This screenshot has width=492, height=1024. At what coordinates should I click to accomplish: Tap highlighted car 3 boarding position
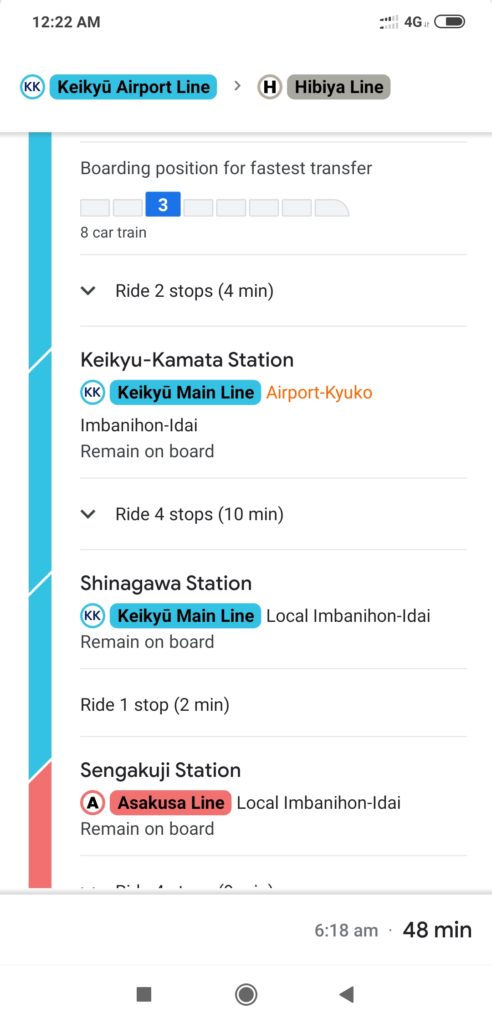[163, 205]
